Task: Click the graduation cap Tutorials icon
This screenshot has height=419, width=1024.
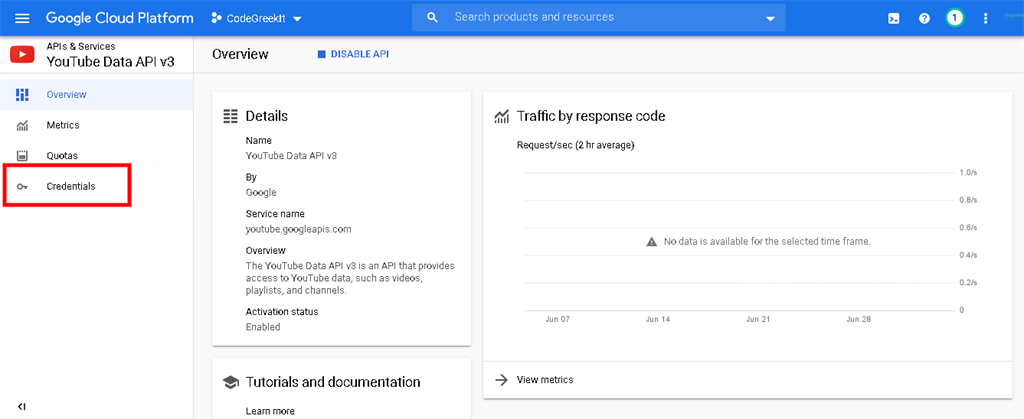Action: pos(231,382)
